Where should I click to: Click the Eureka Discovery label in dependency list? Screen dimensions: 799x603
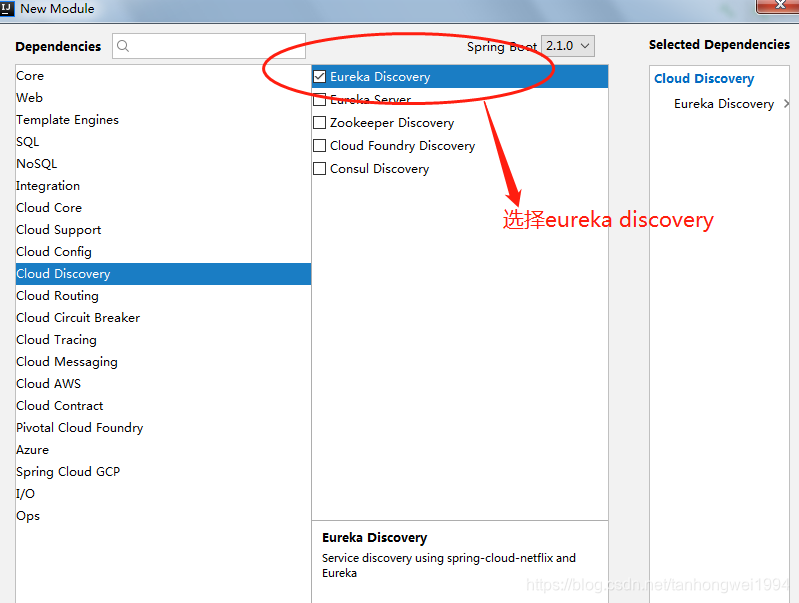click(x=380, y=76)
